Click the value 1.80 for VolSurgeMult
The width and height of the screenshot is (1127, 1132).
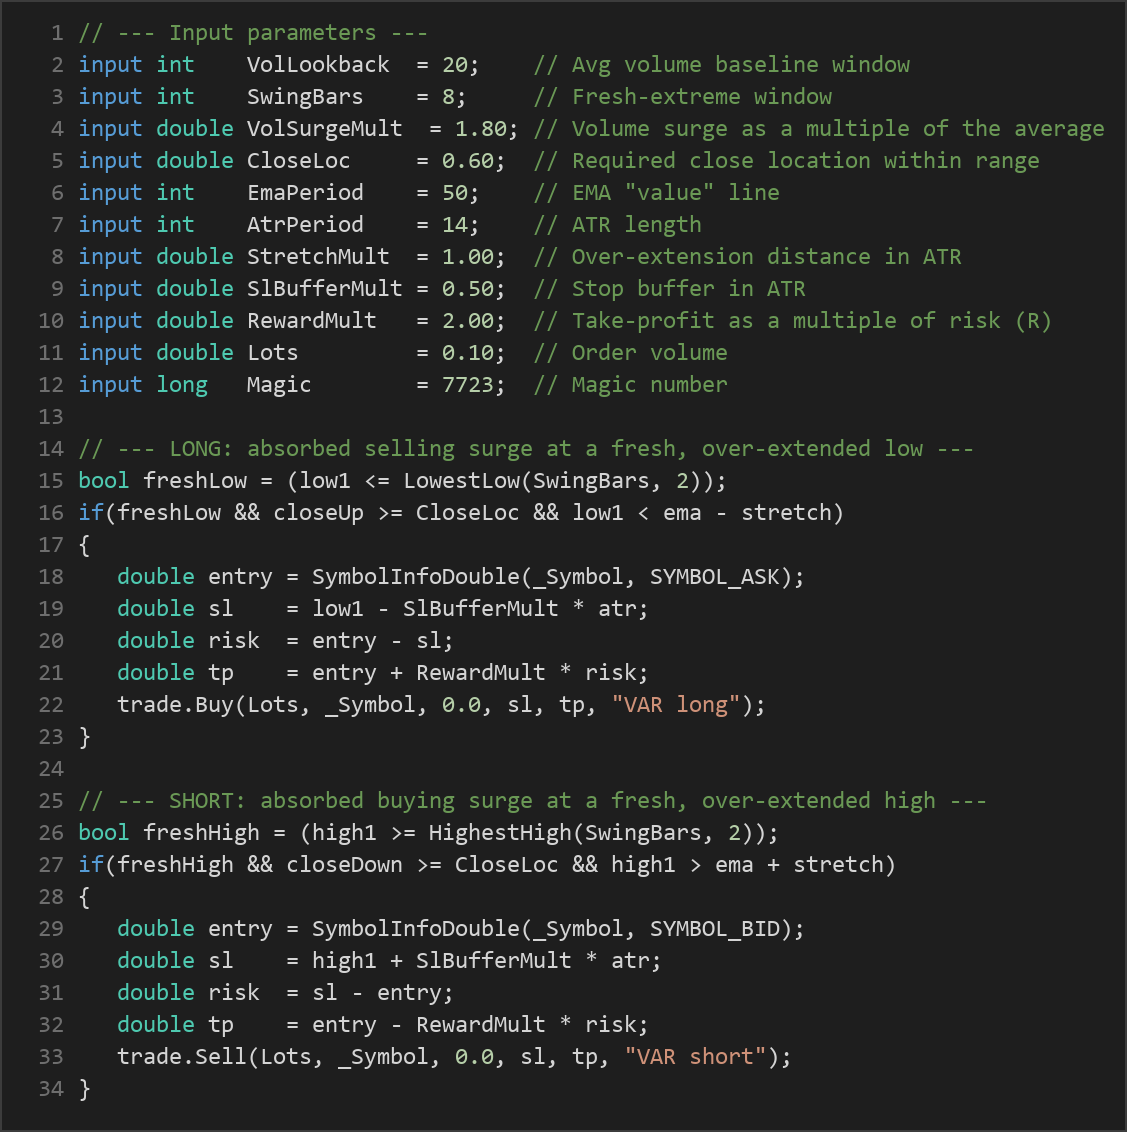(481, 129)
